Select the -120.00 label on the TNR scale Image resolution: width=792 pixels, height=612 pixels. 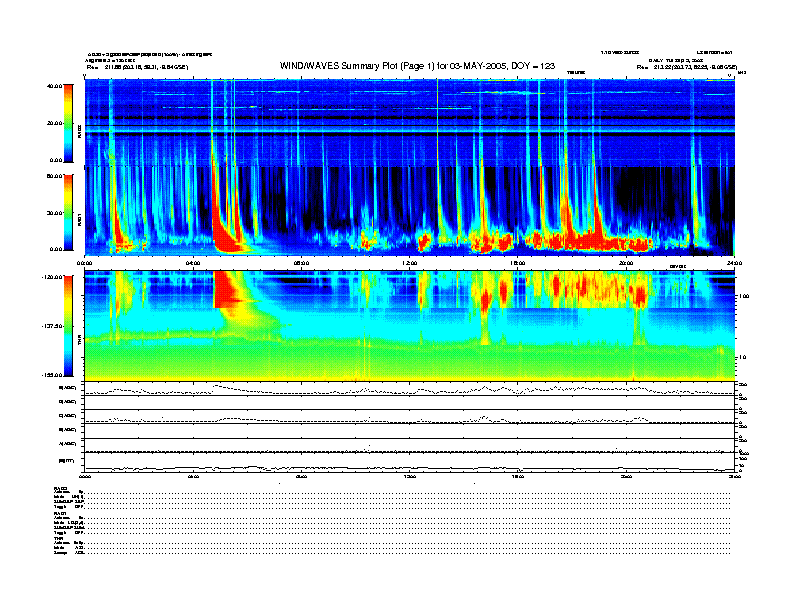click(x=52, y=277)
